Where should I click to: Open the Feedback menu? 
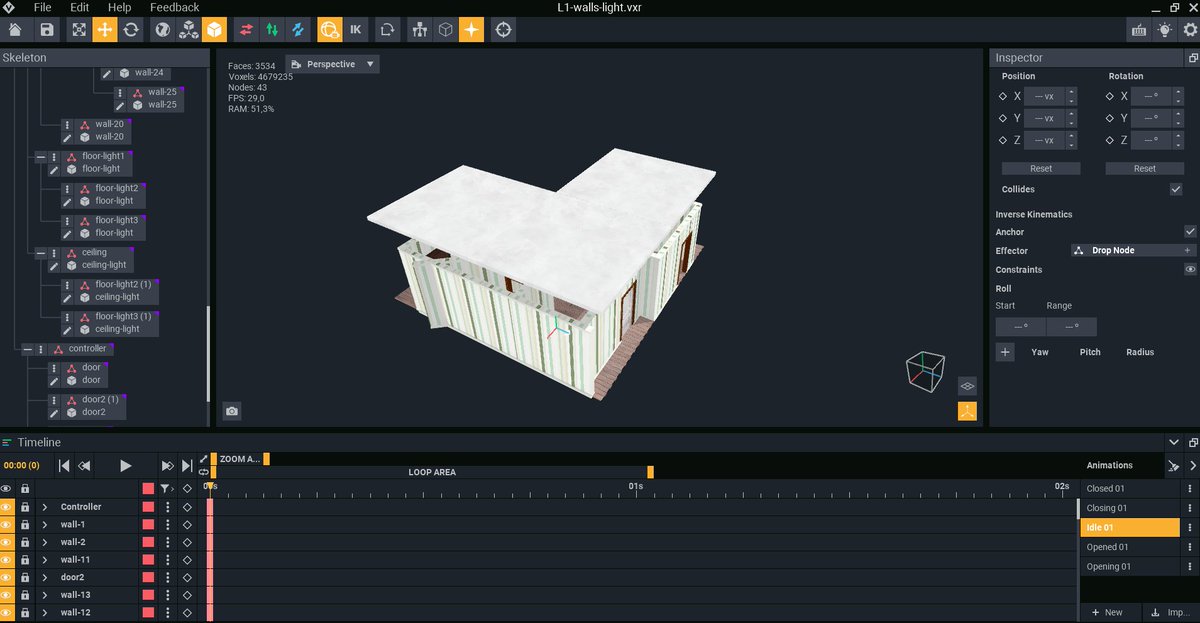(x=175, y=7)
